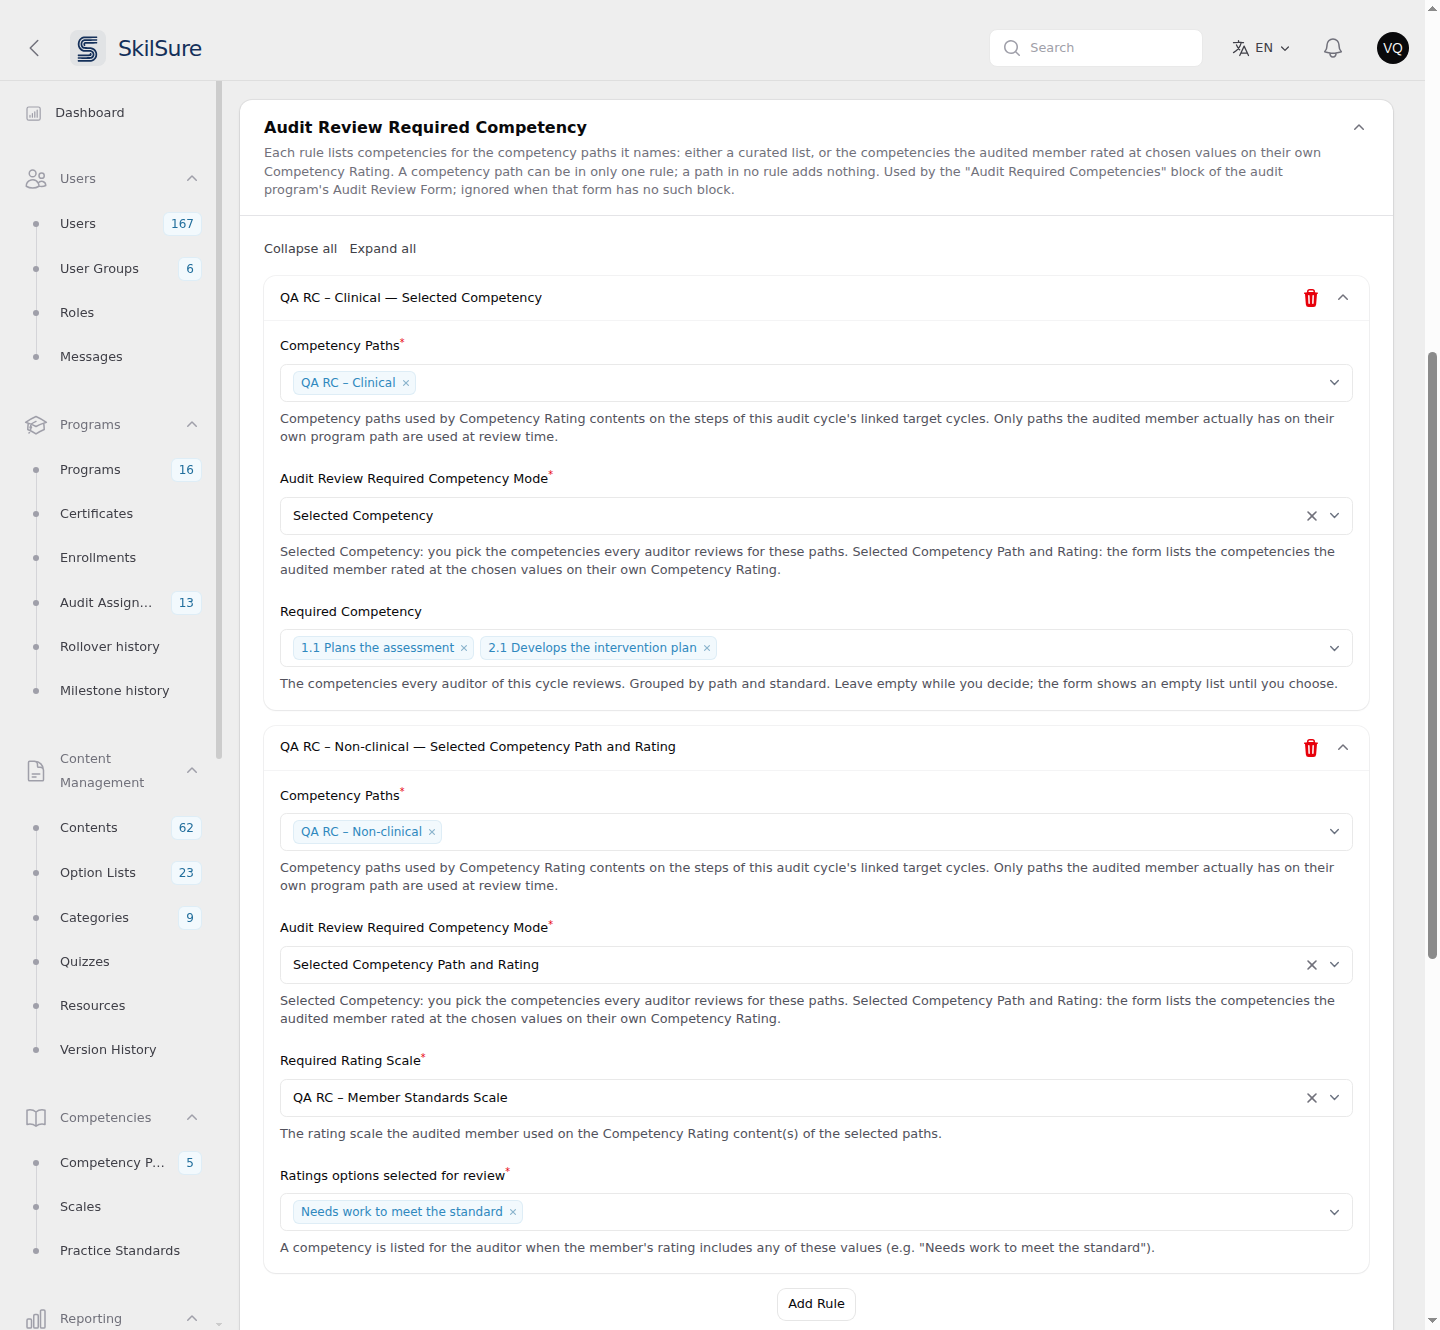Remove the QA RC – Non-clinical path tag
Image resolution: width=1440 pixels, height=1330 pixels.
(432, 832)
